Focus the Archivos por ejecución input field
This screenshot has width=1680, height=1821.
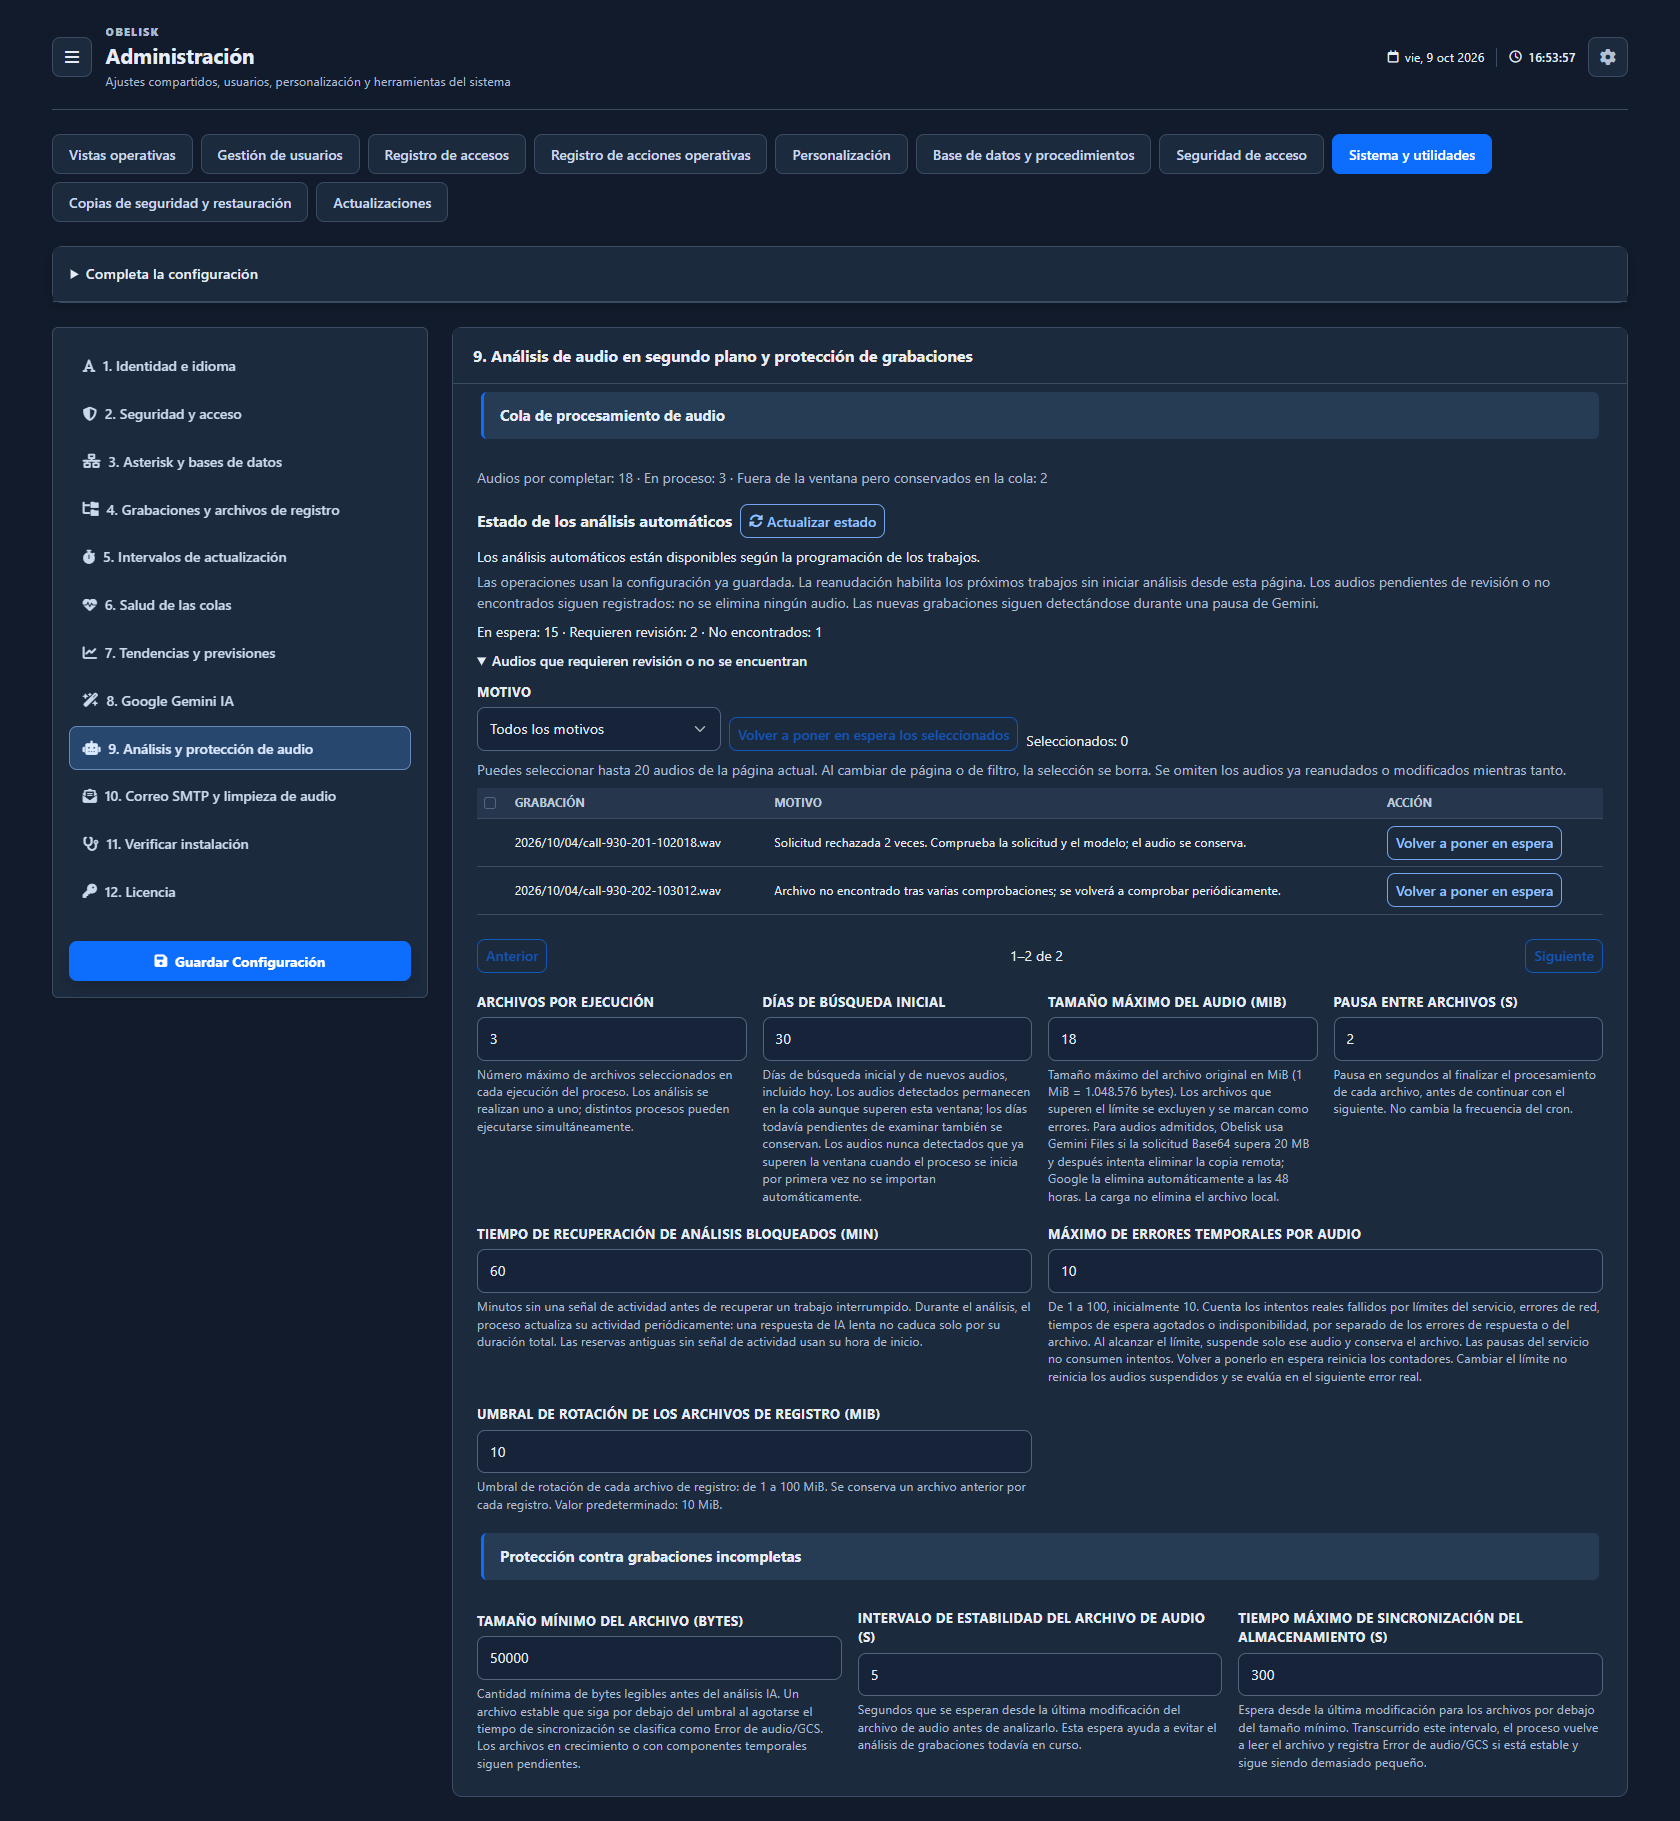(x=611, y=1039)
